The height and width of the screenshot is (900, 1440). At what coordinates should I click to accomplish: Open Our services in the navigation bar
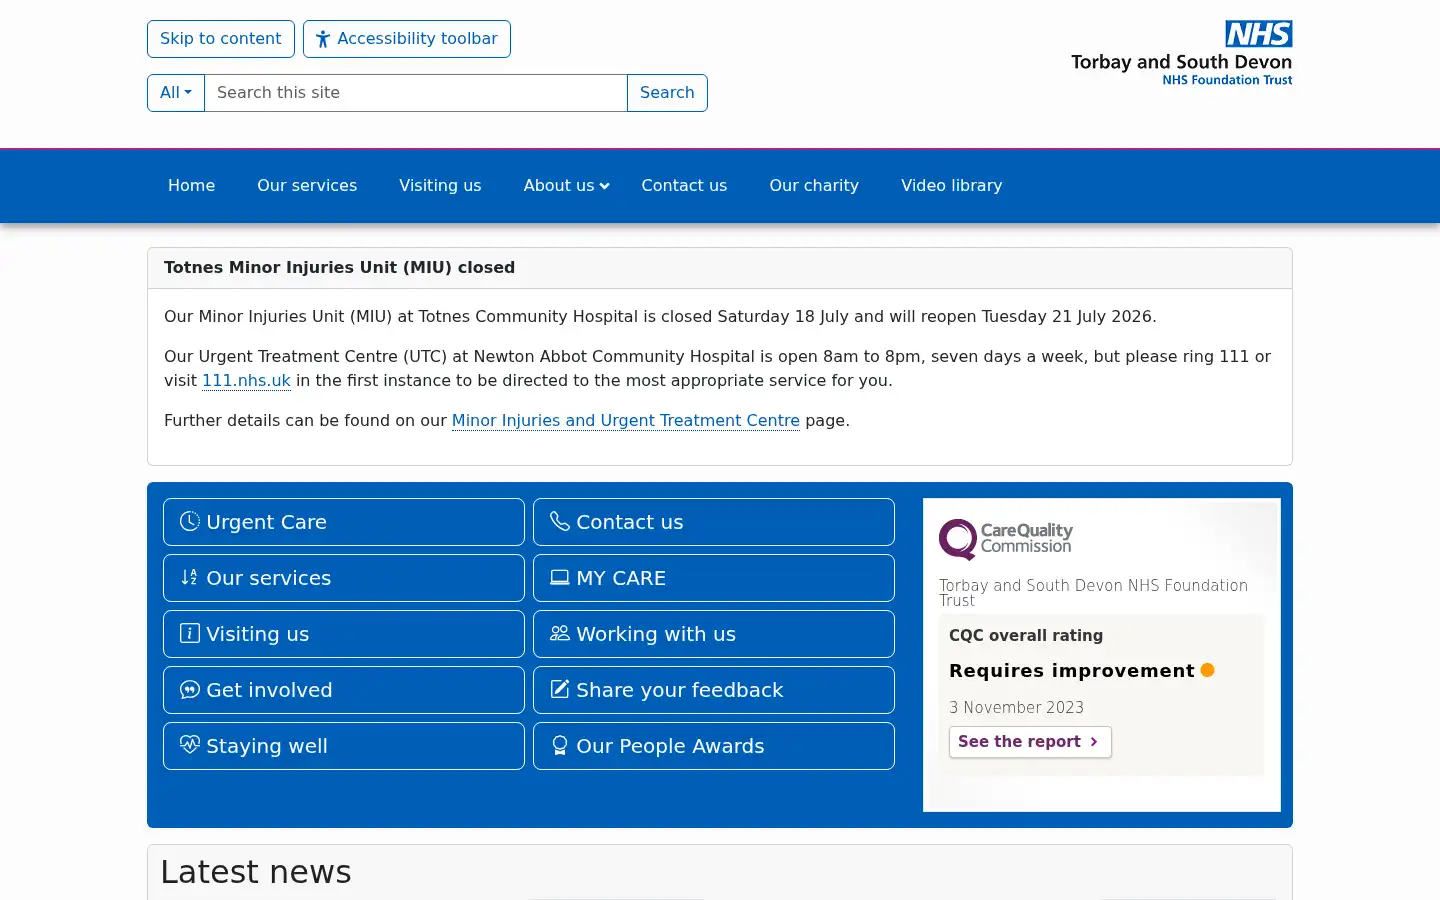pyautogui.click(x=307, y=185)
